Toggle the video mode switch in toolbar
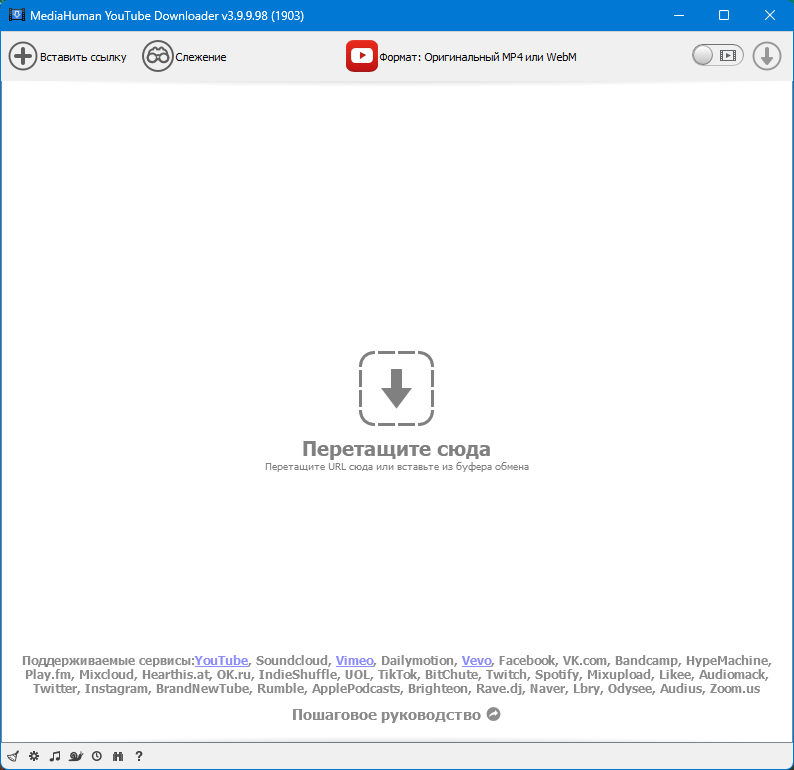 tap(718, 55)
